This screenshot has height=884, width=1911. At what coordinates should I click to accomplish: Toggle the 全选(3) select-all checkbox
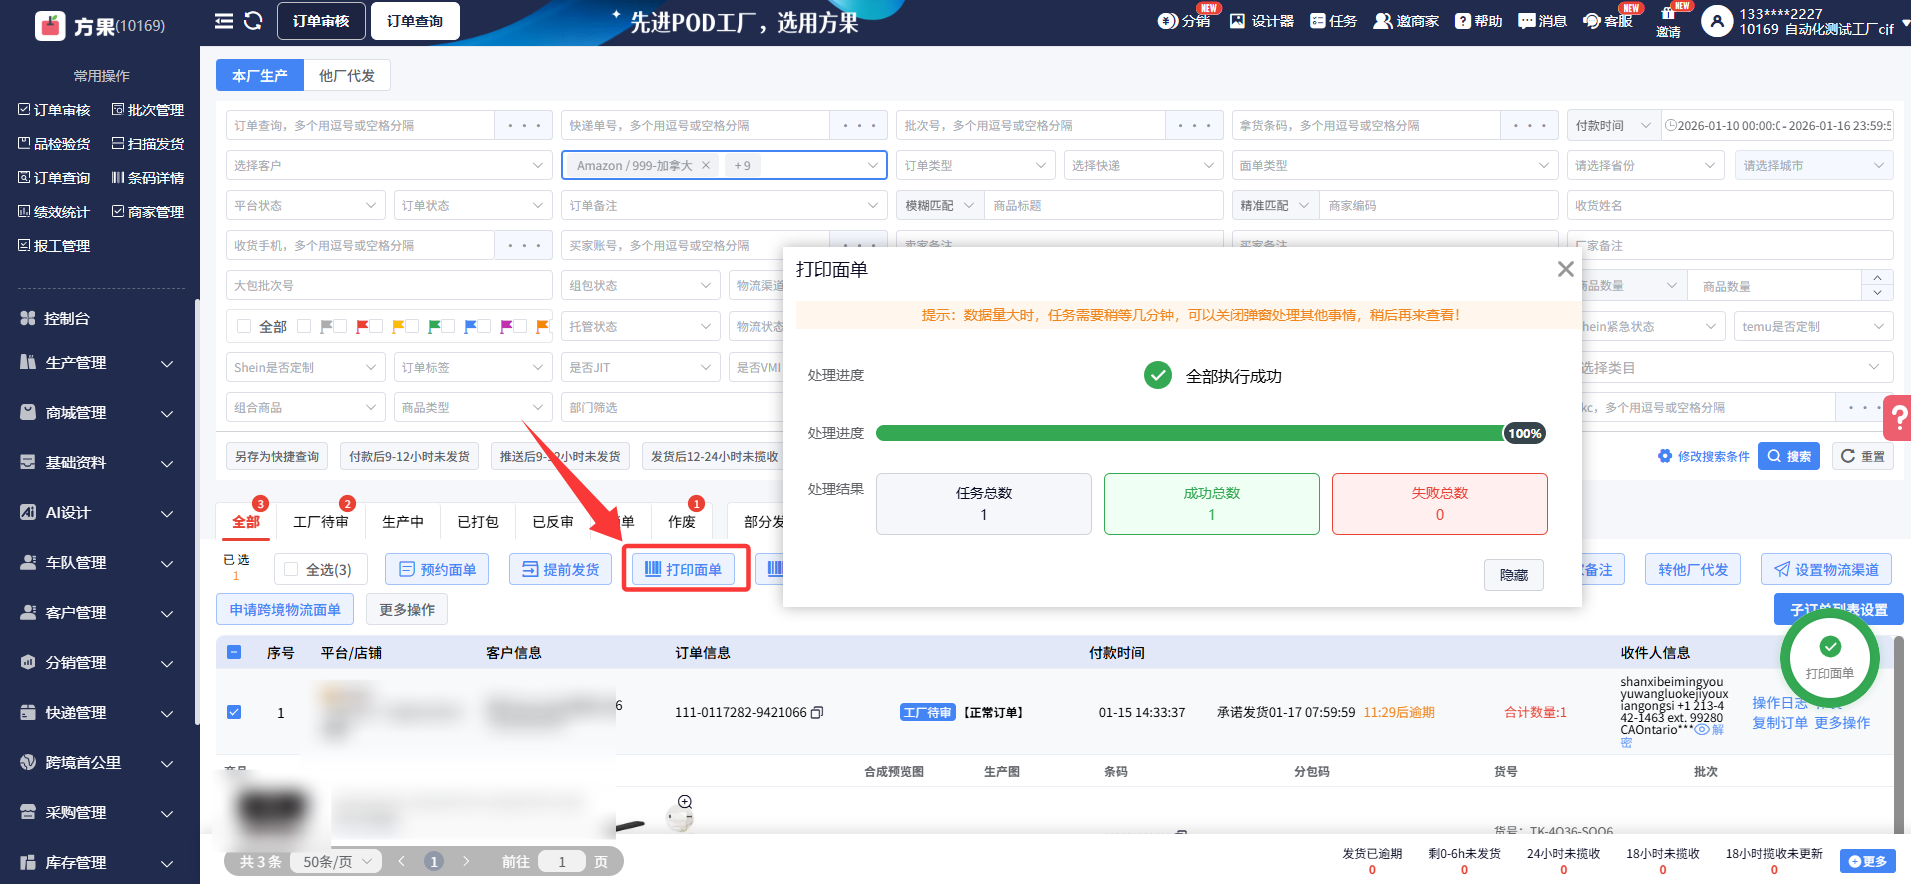point(292,570)
